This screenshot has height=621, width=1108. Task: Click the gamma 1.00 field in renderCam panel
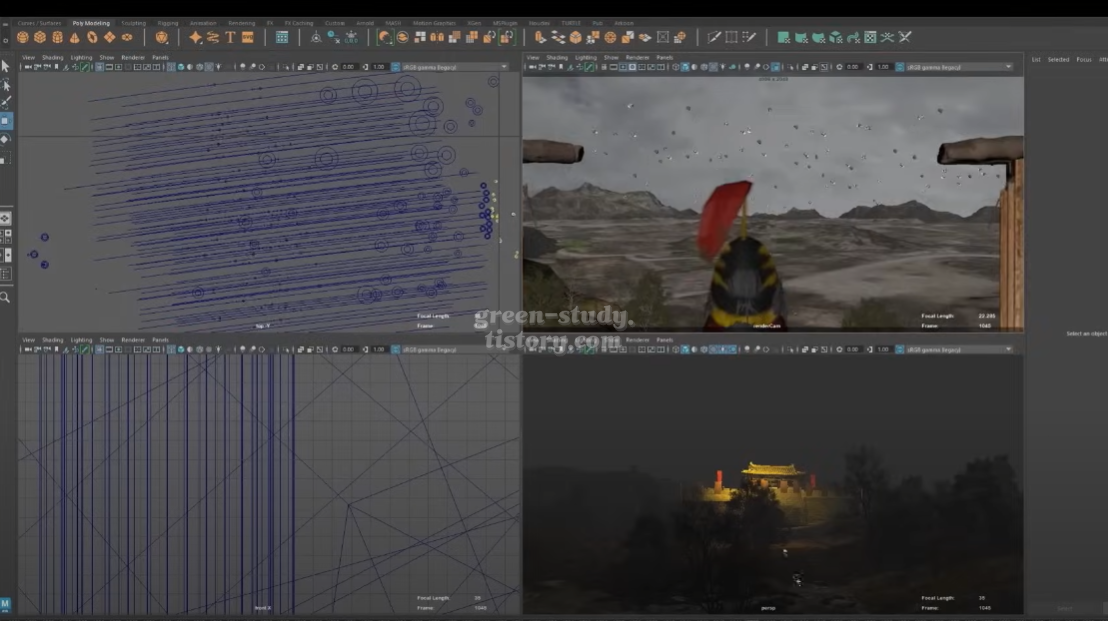pos(883,67)
